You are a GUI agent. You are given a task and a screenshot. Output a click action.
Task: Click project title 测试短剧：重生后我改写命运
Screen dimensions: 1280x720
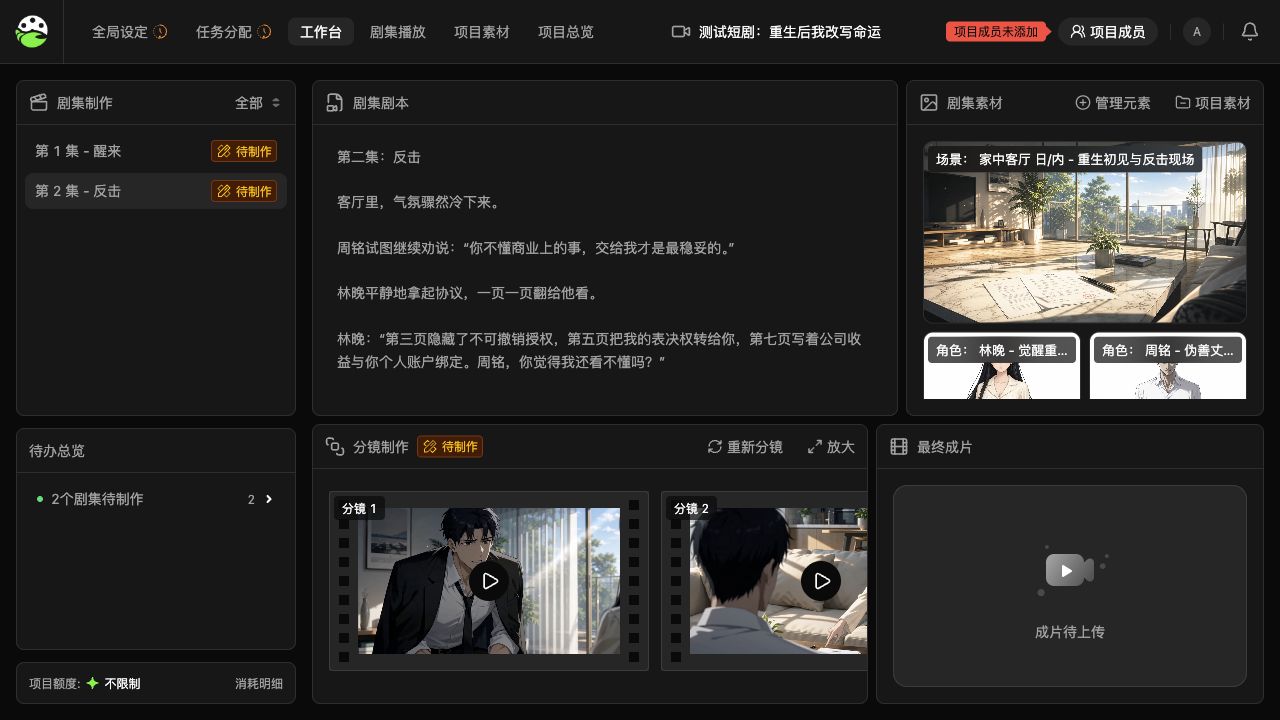[x=790, y=32]
